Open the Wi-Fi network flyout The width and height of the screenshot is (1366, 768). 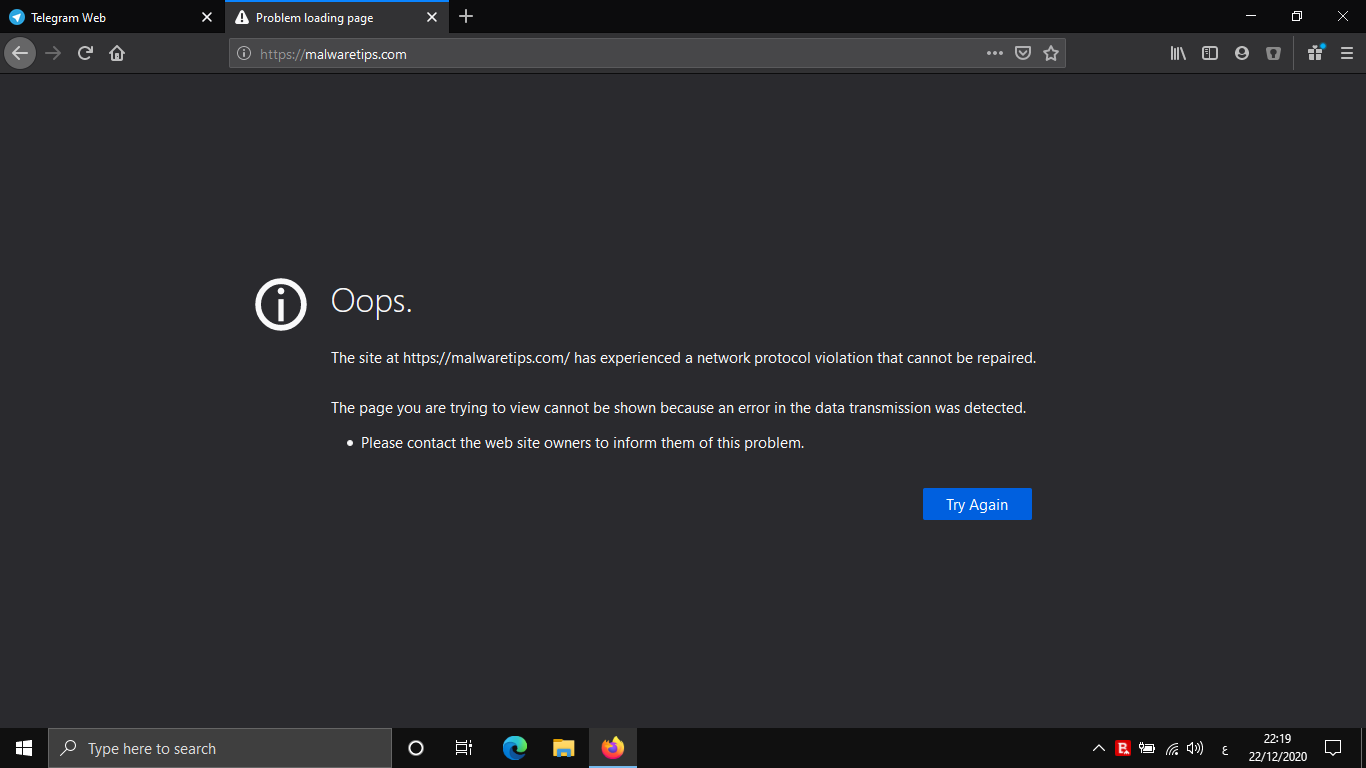(x=1172, y=748)
